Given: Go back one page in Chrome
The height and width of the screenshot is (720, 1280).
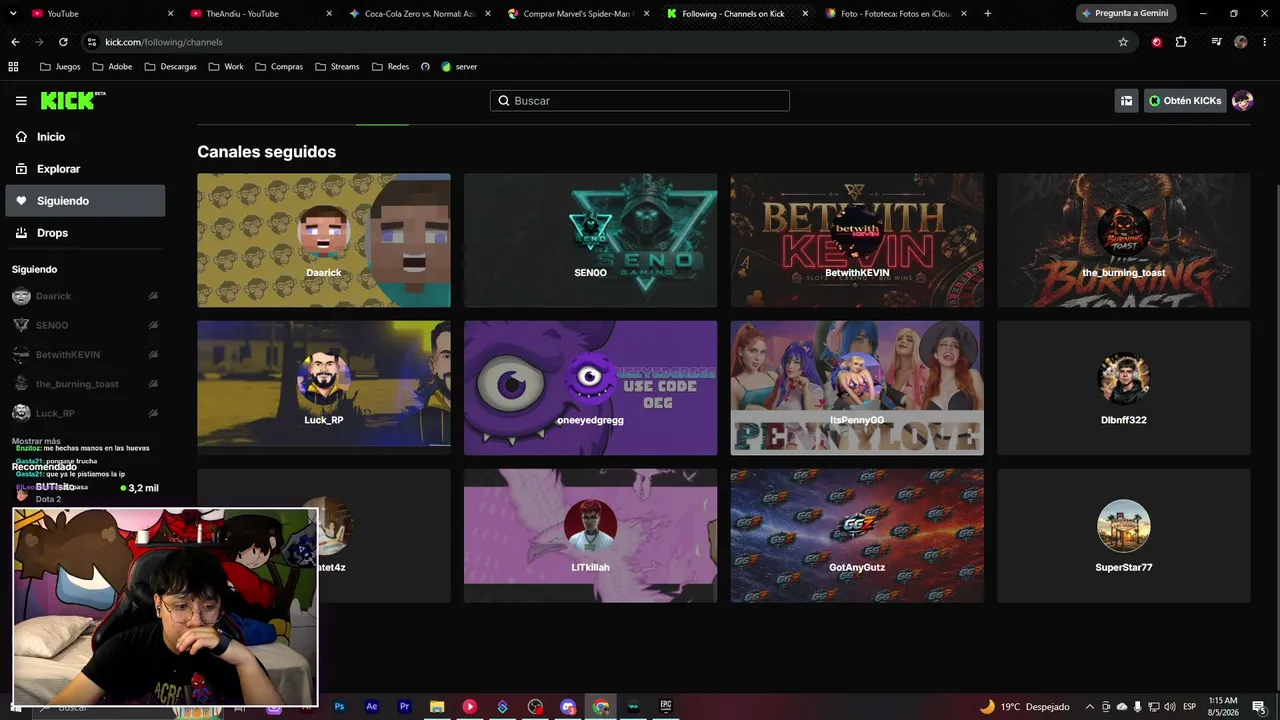Looking at the screenshot, I should [x=15, y=42].
